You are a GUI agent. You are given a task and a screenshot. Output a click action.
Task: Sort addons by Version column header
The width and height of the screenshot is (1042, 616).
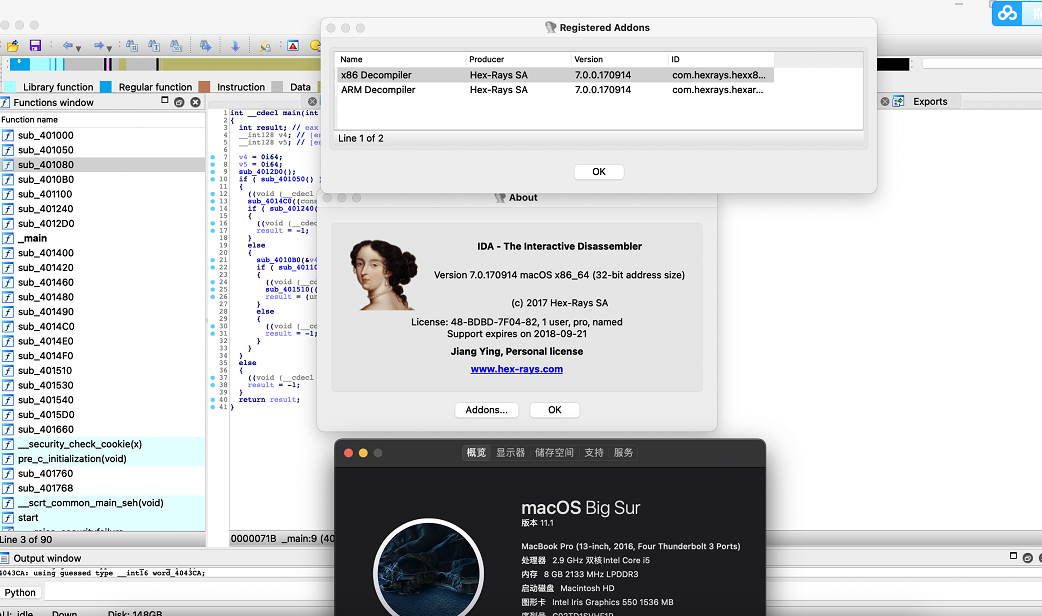pos(619,59)
